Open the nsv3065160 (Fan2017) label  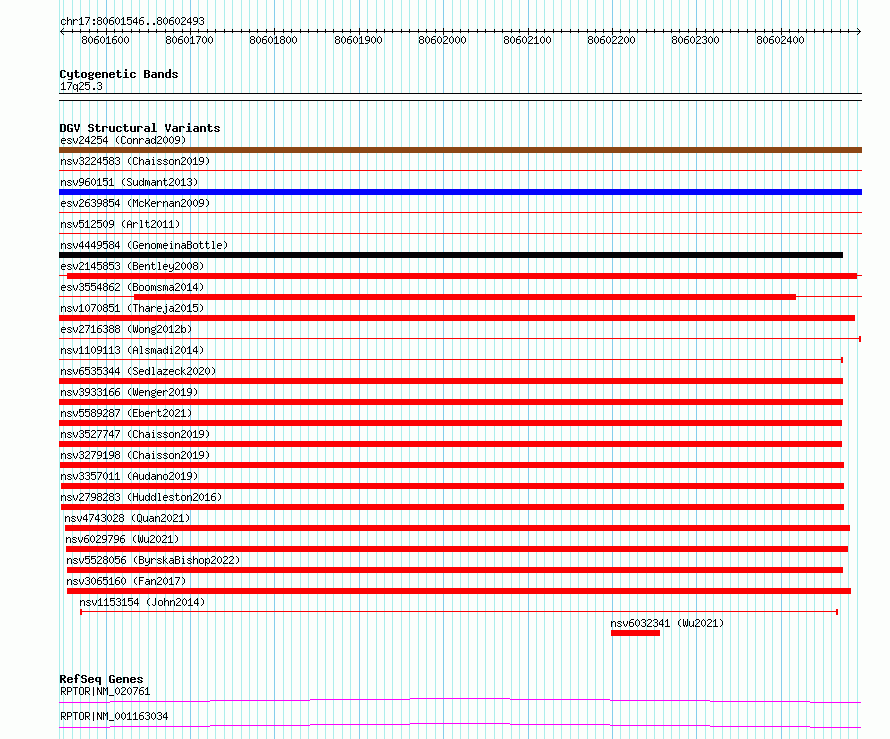click(x=126, y=581)
